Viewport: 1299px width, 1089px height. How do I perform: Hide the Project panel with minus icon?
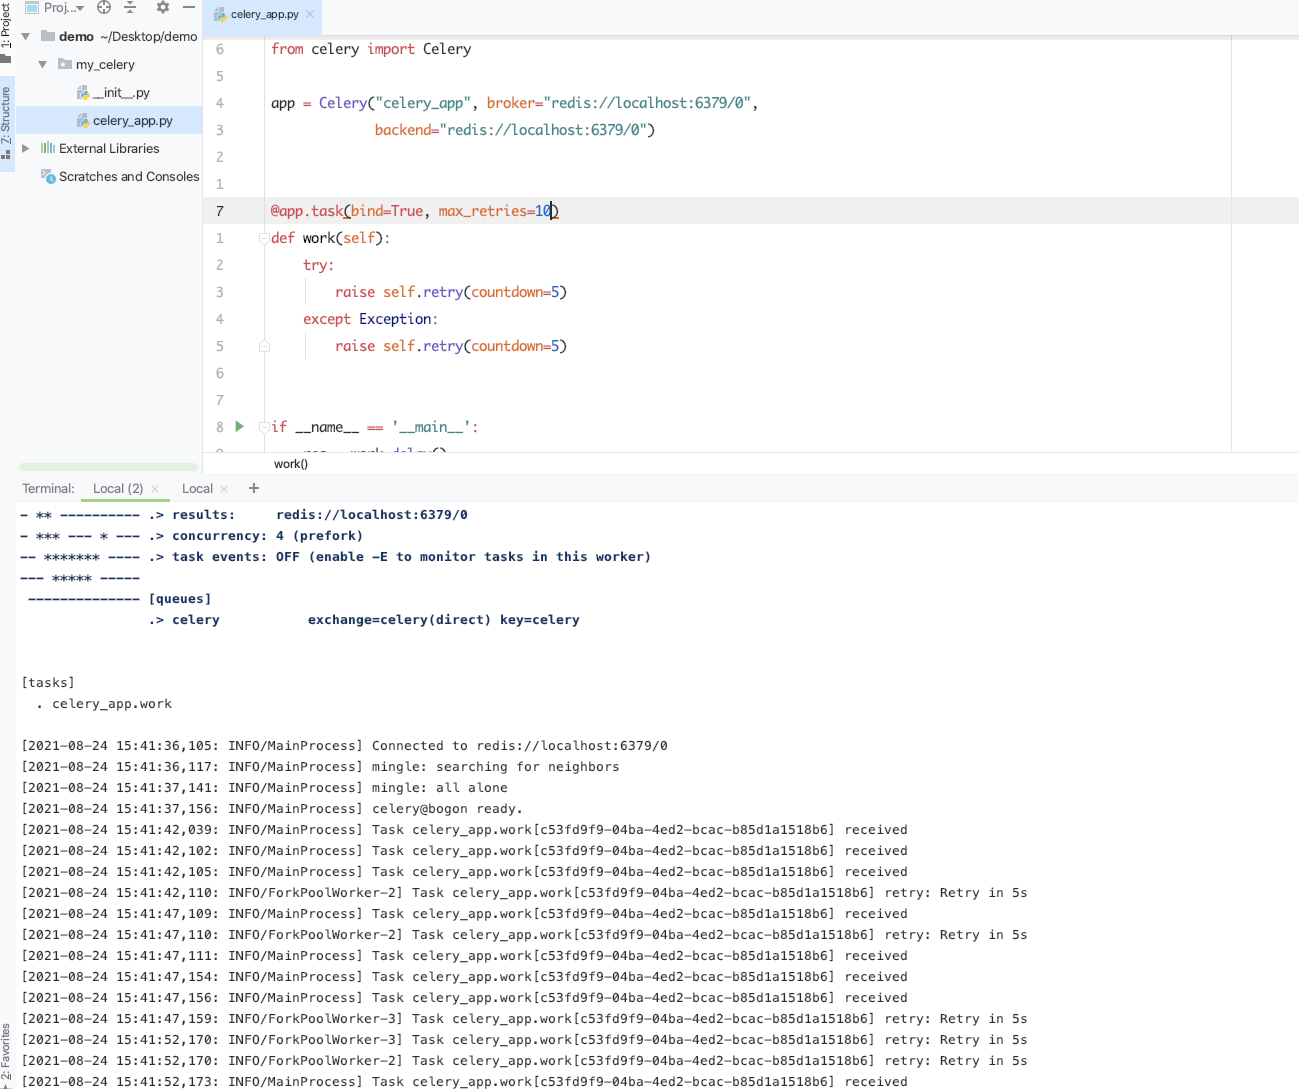coord(188,7)
